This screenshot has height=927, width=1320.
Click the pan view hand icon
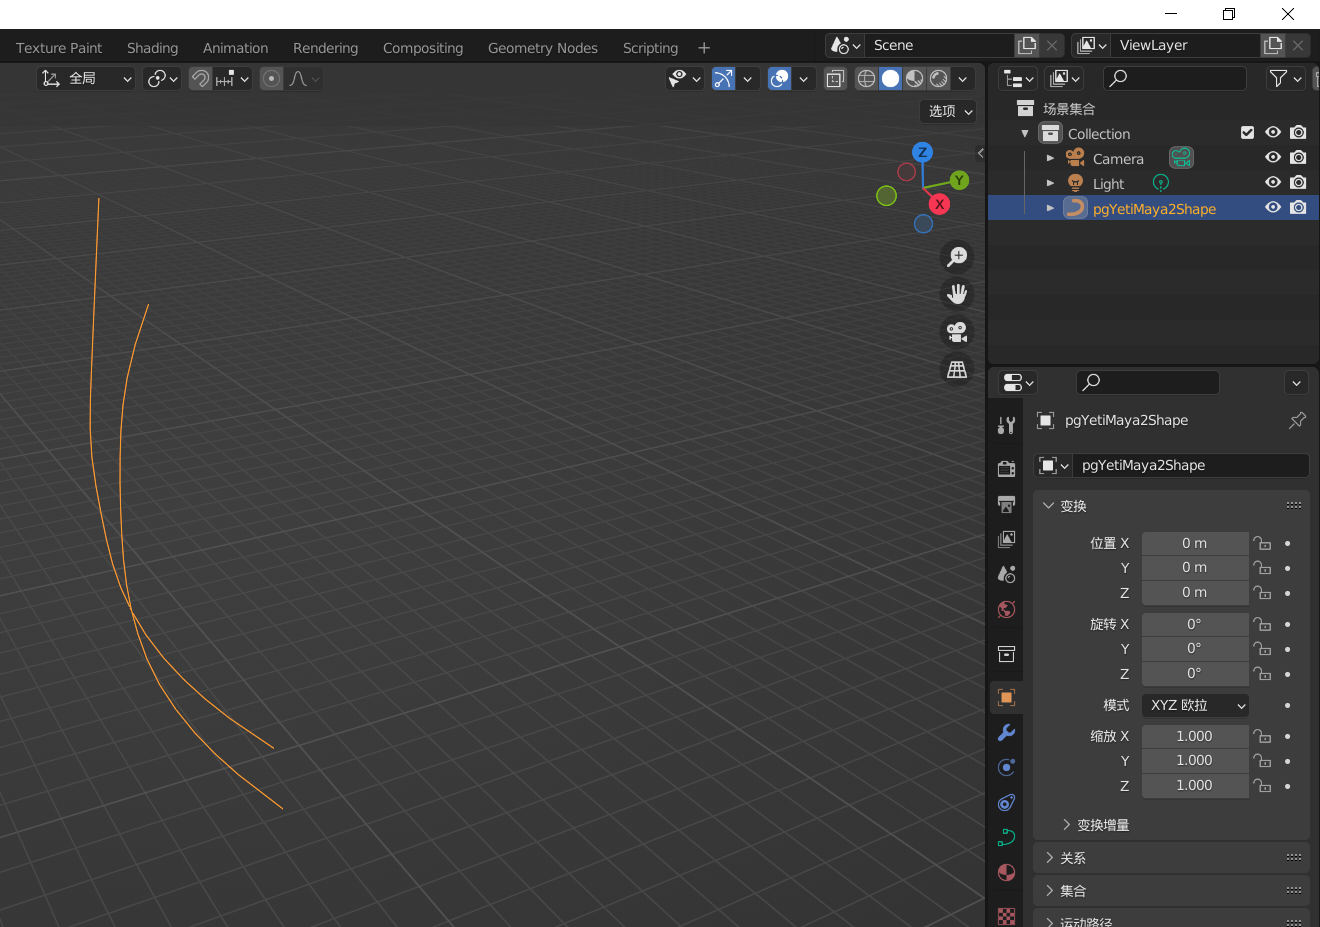[957, 294]
